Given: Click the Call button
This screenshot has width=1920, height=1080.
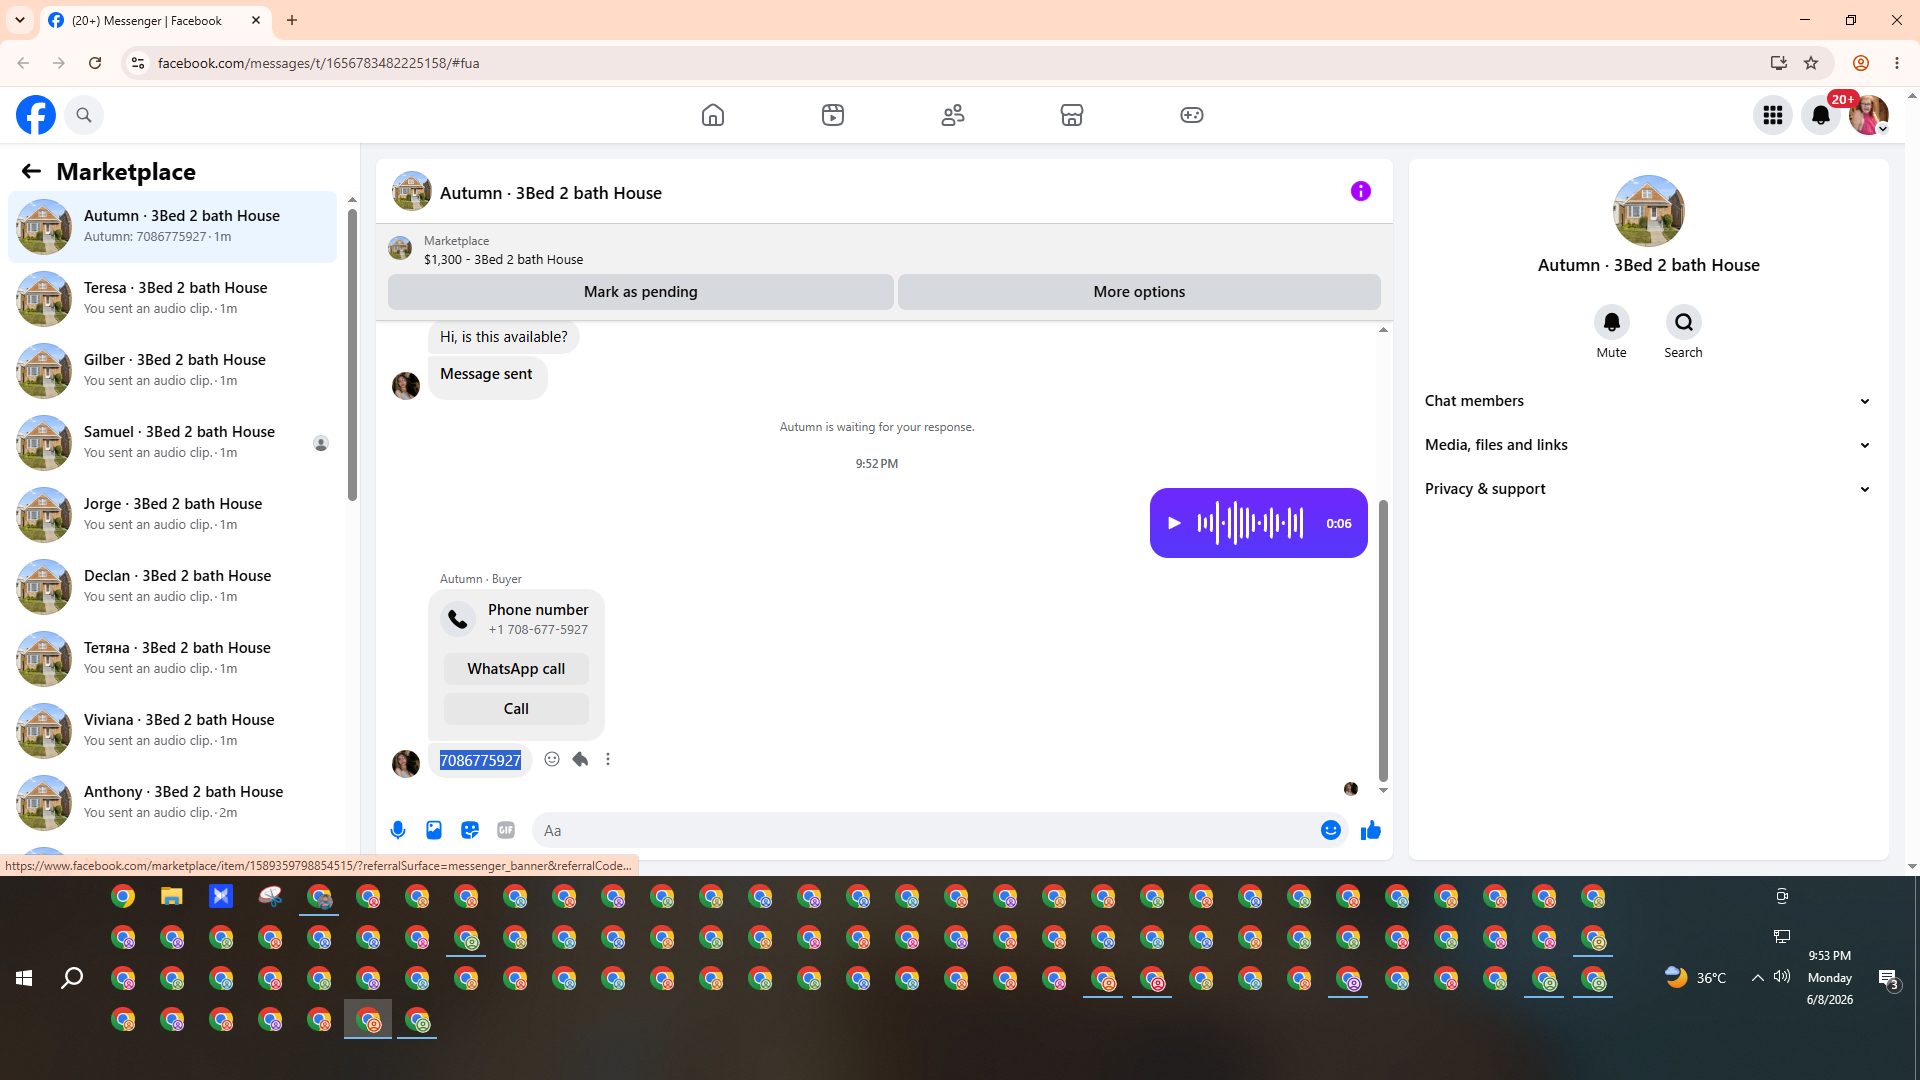Looking at the screenshot, I should 516,709.
